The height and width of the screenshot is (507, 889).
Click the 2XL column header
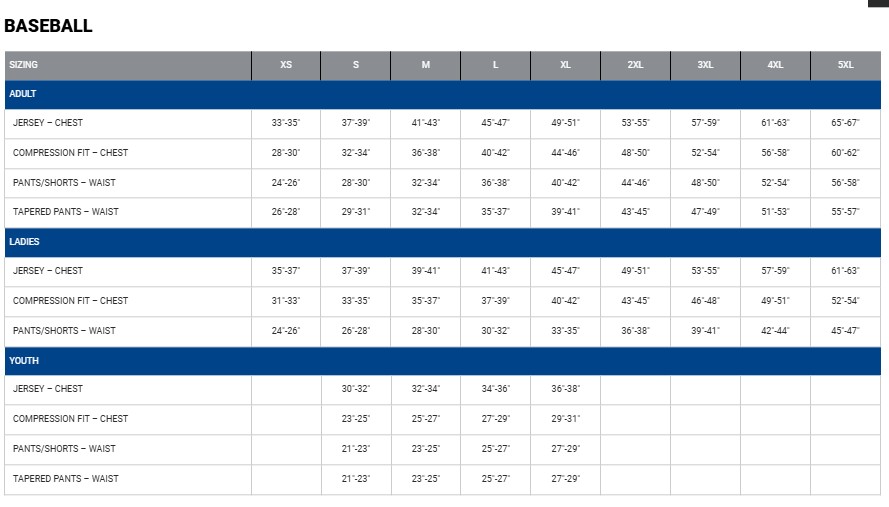pos(635,65)
